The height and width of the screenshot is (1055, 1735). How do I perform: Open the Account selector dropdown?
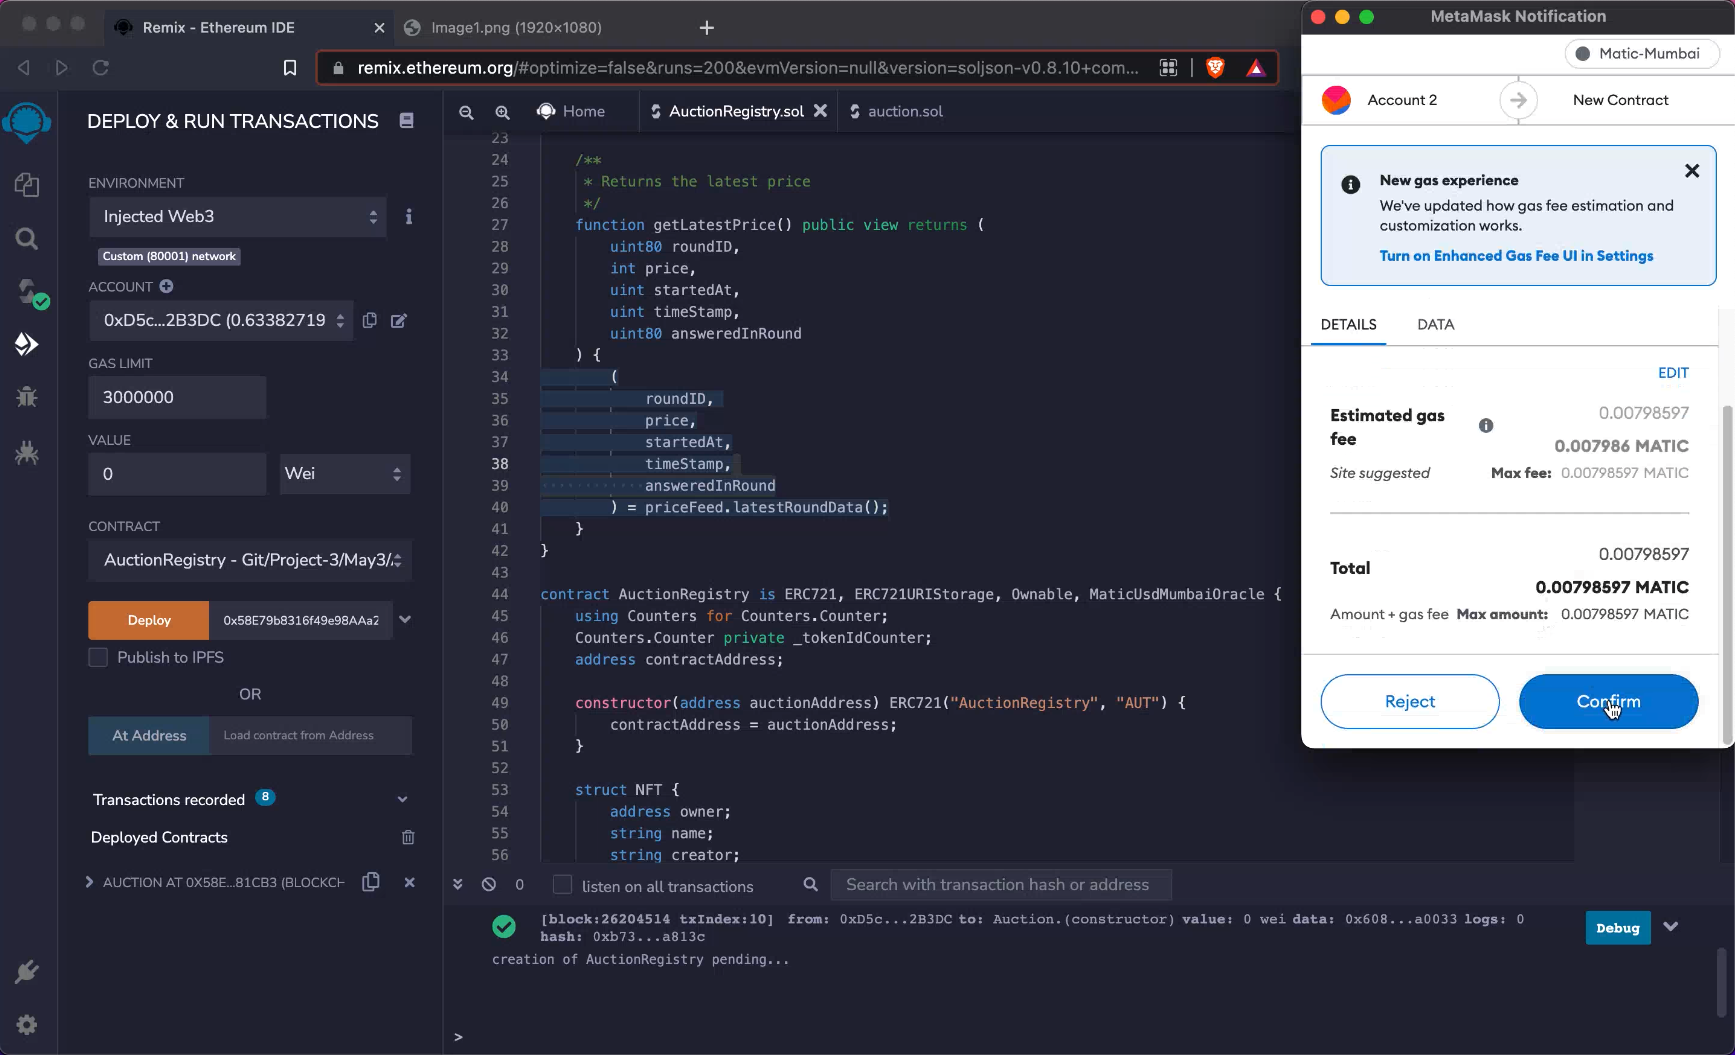coord(221,320)
